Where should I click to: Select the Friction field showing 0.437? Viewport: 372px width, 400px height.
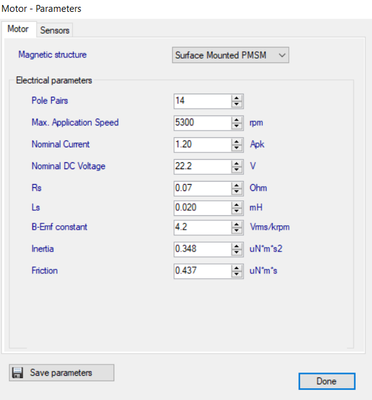pyautogui.click(x=202, y=271)
